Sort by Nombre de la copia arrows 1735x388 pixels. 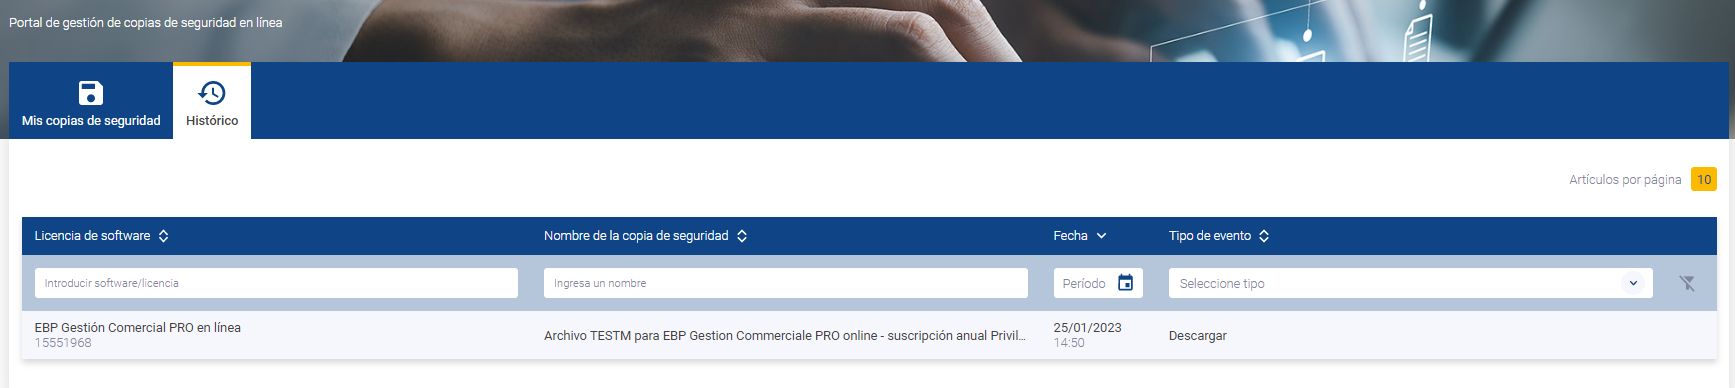click(x=742, y=236)
